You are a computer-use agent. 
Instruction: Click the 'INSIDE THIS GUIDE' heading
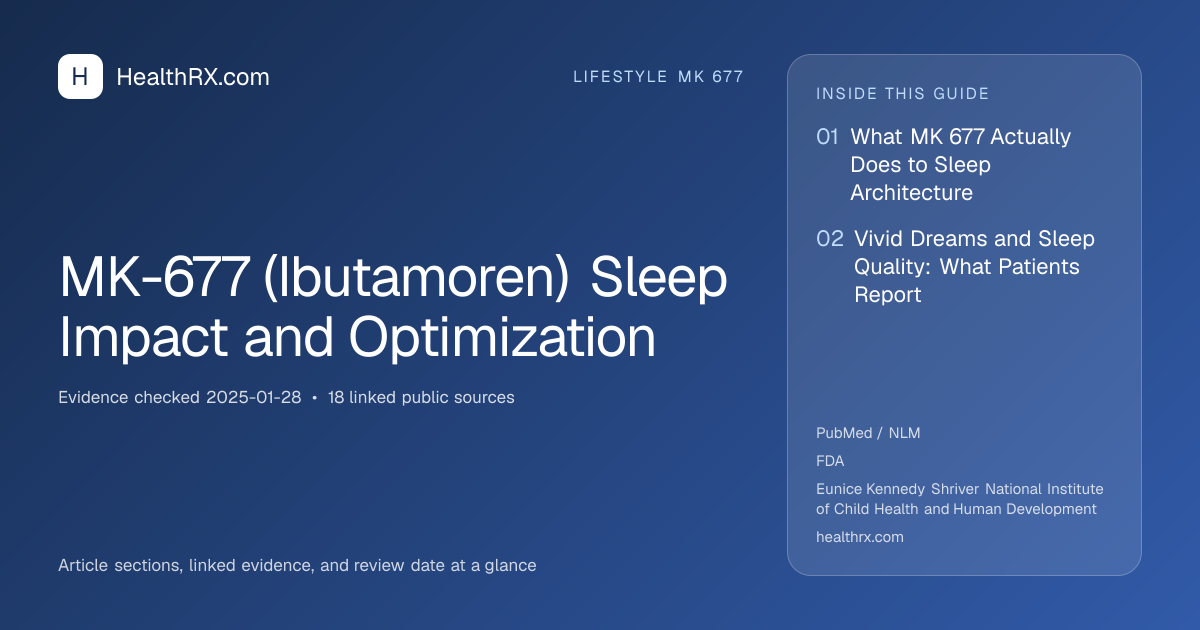tap(903, 94)
